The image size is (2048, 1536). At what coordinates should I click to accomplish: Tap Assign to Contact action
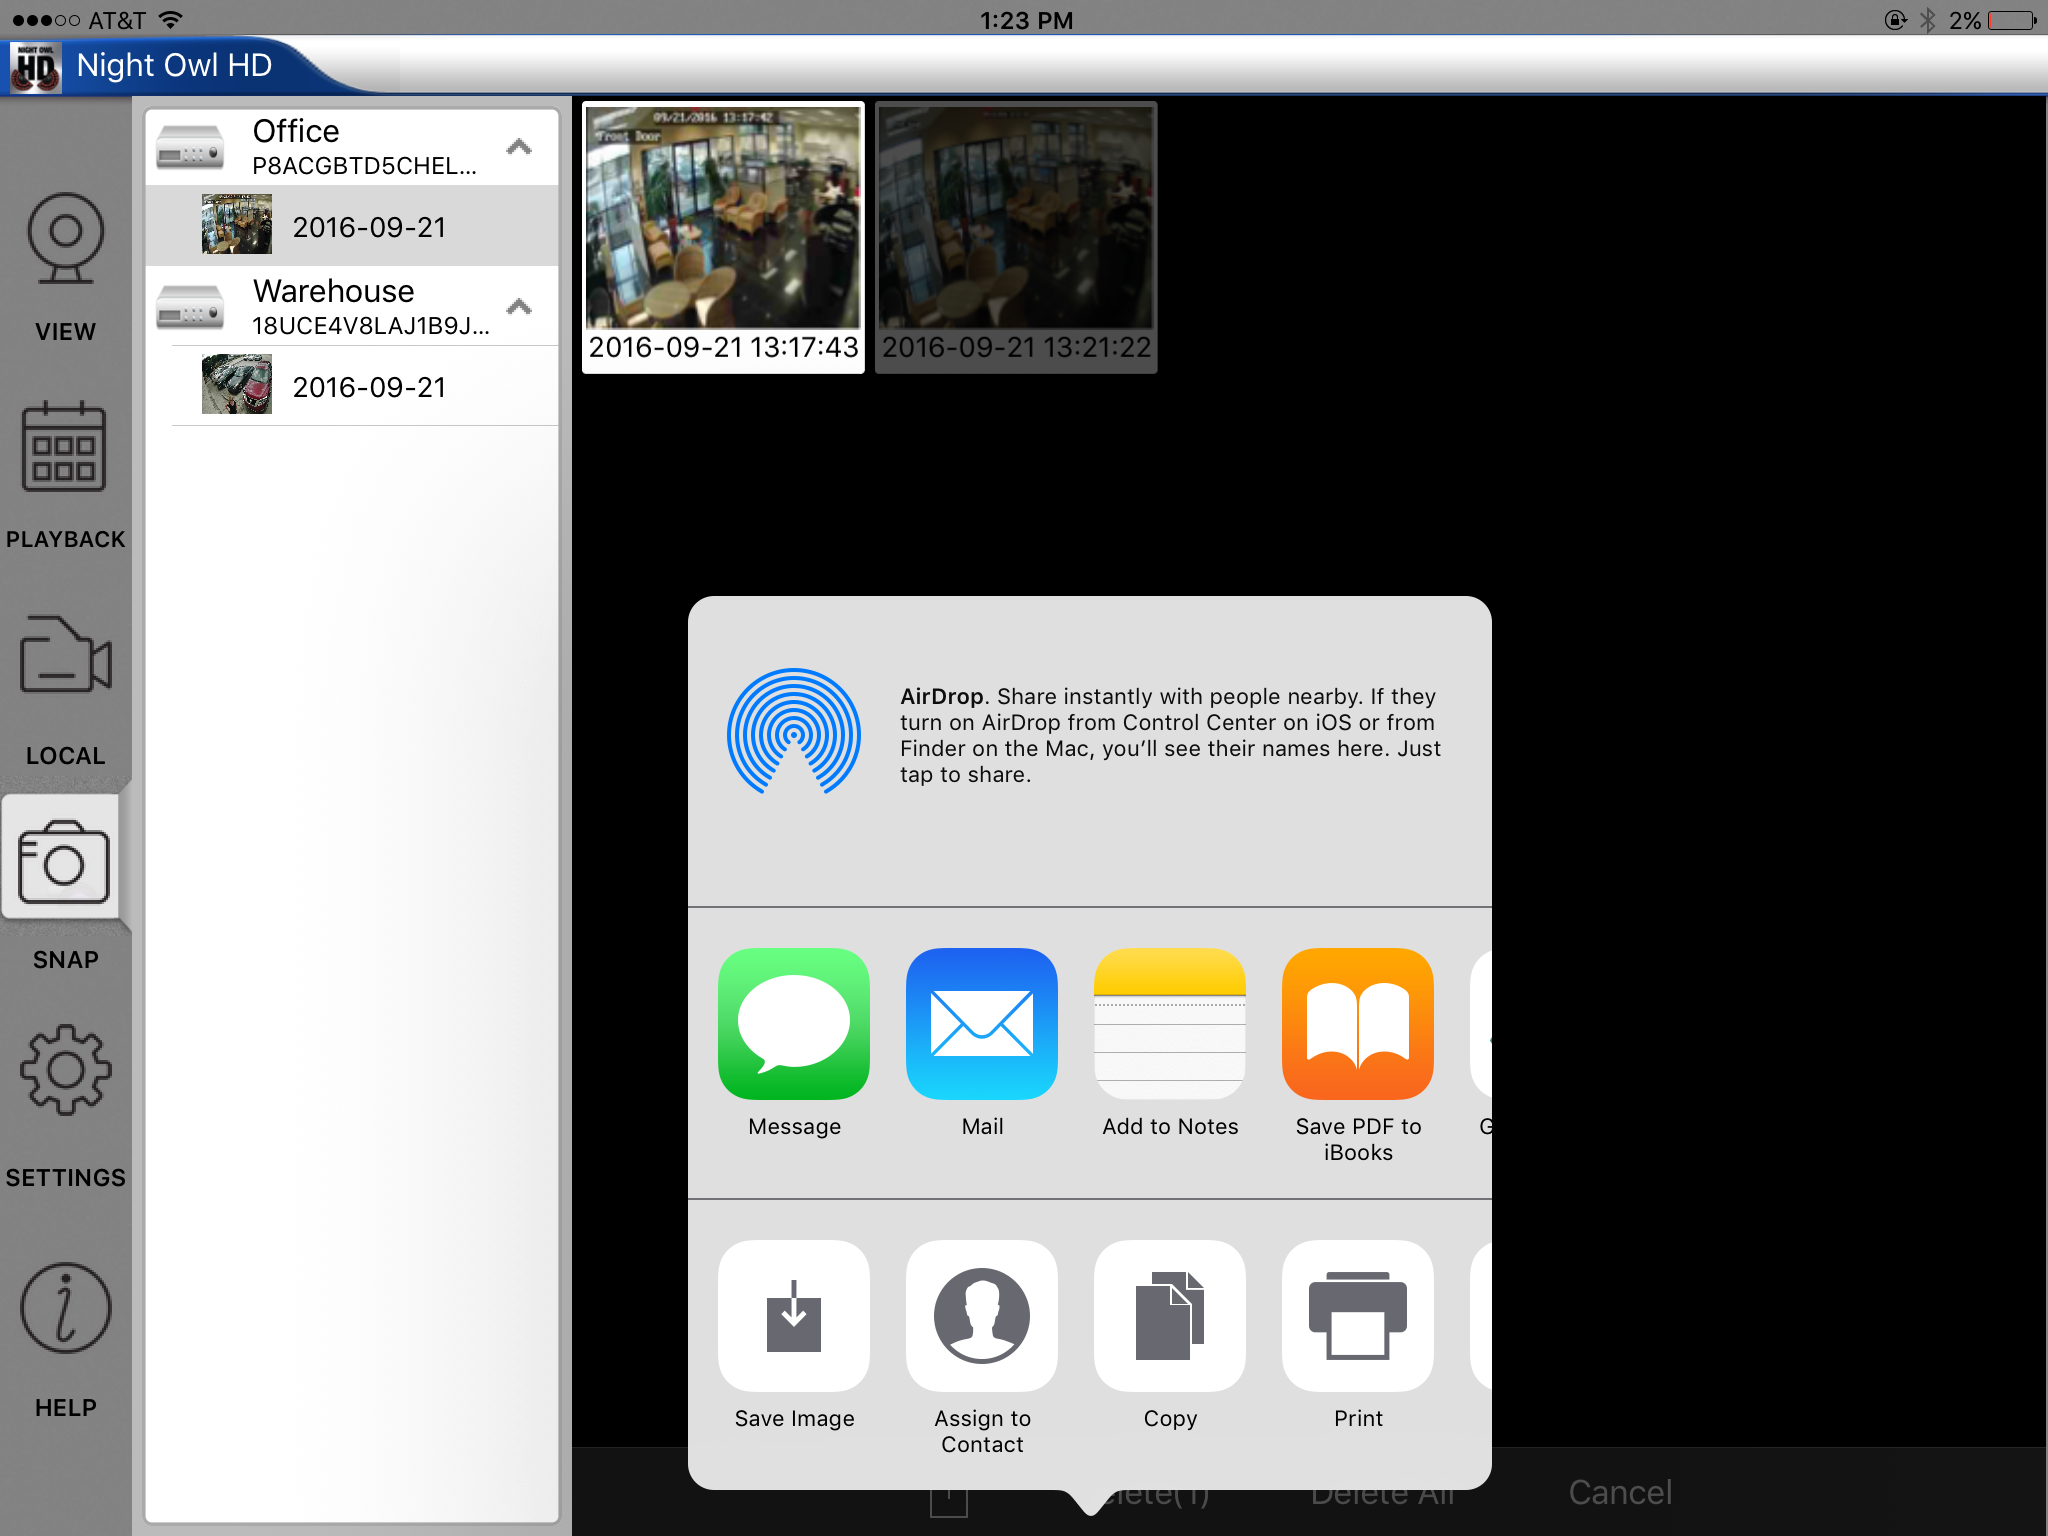coord(982,1347)
